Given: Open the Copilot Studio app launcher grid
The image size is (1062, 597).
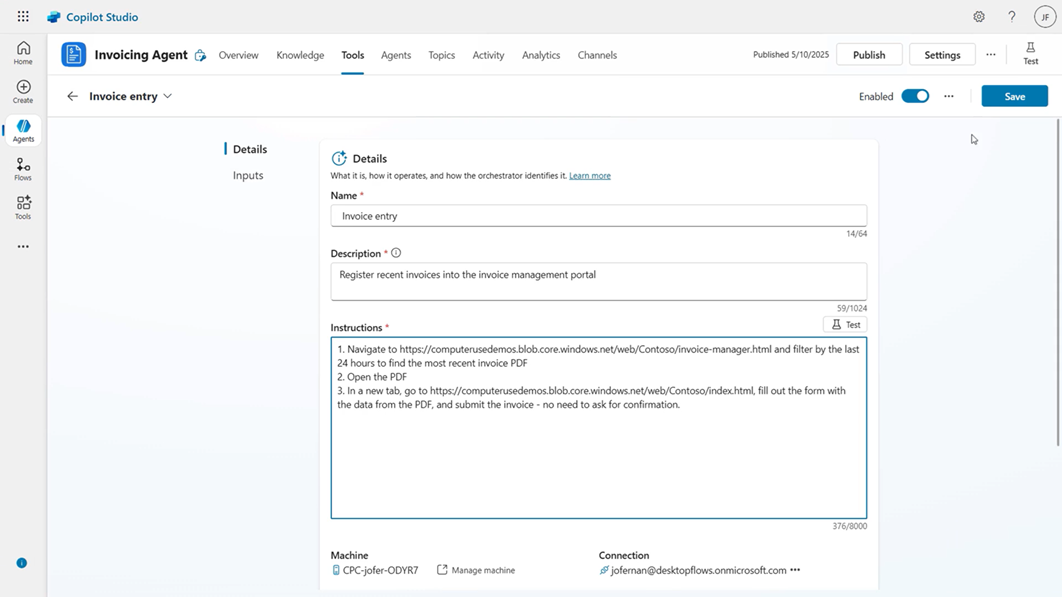Looking at the screenshot, I should [x=22, y=16].
